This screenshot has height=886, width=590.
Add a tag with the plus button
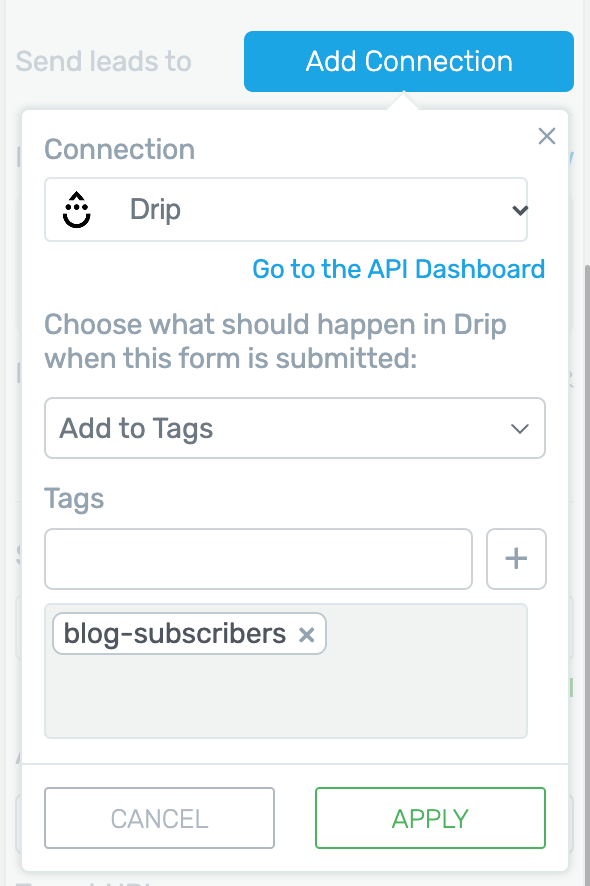(516, 559)
